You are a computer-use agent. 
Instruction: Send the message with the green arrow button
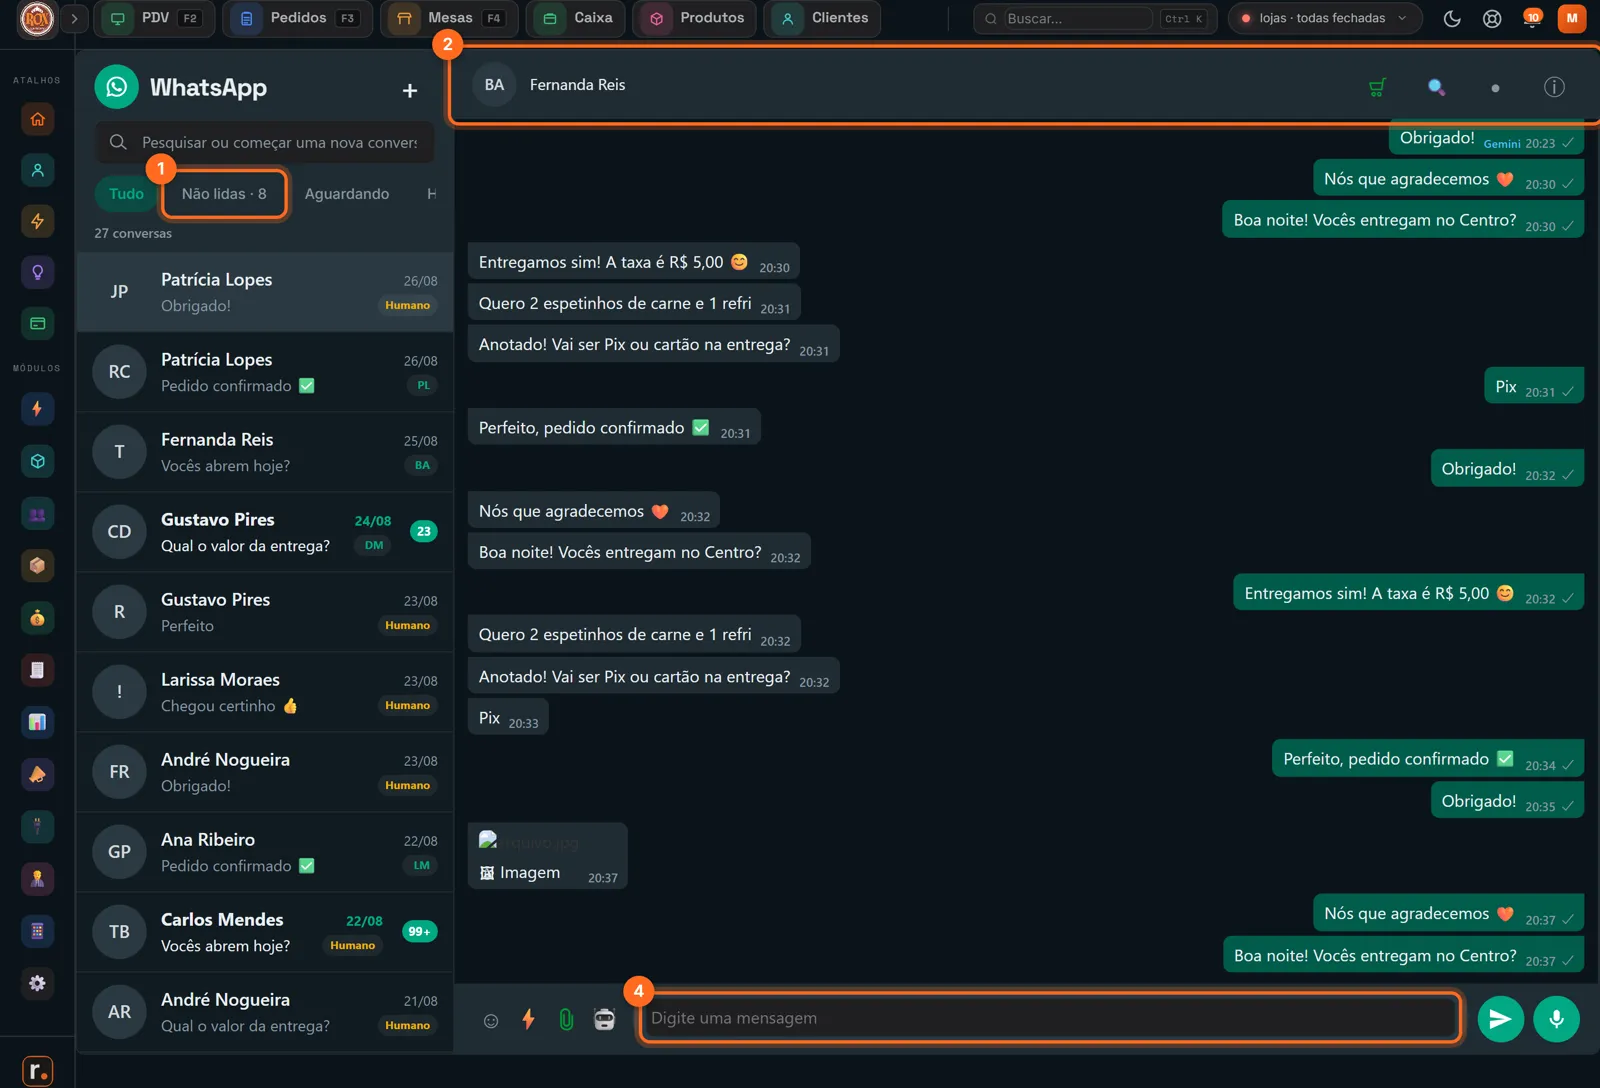1501,1019
